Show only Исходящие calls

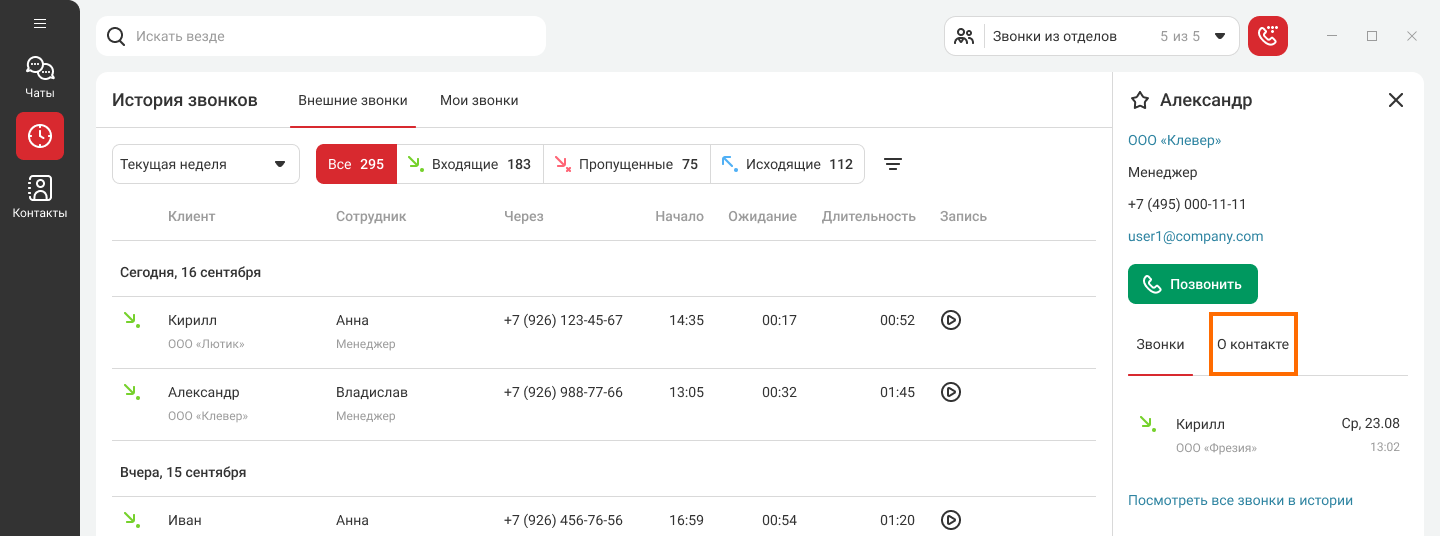(787, 164)
